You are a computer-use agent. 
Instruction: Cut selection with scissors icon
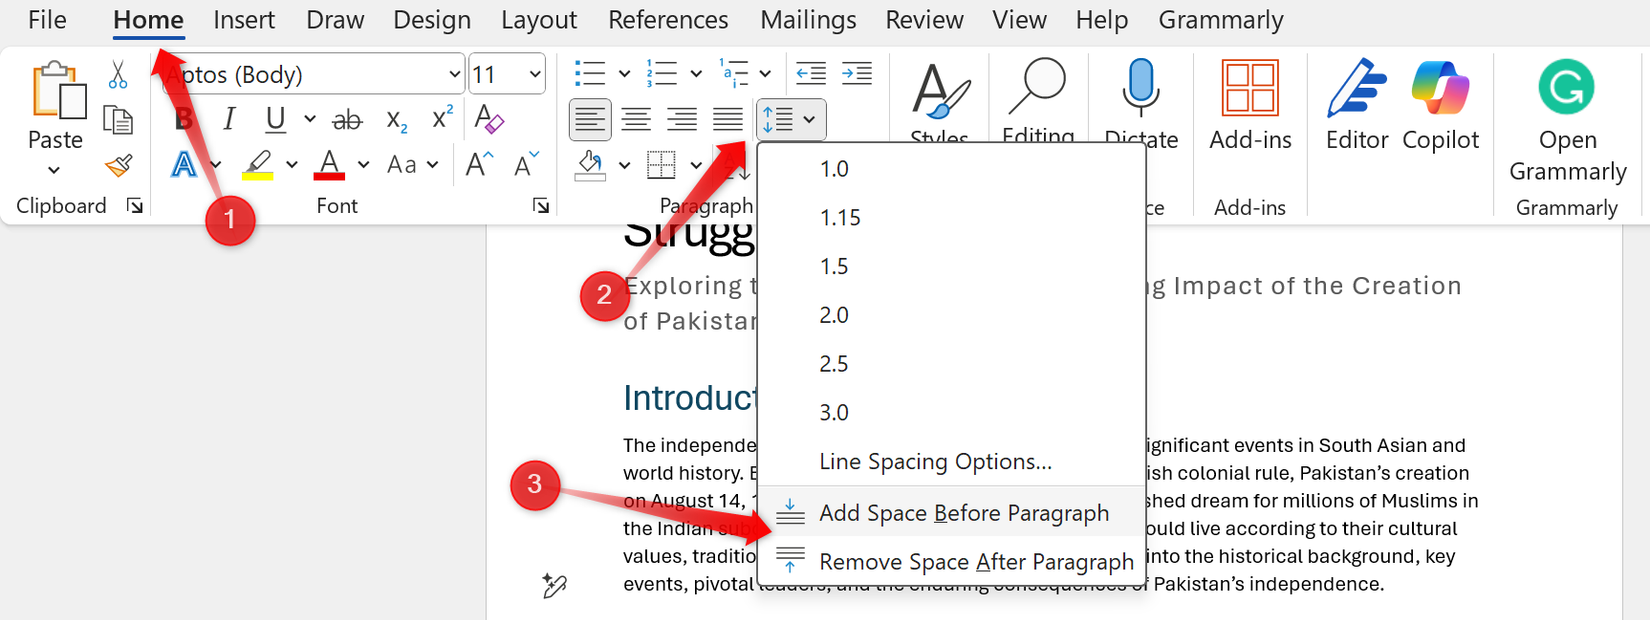click(x=118, y=75)
